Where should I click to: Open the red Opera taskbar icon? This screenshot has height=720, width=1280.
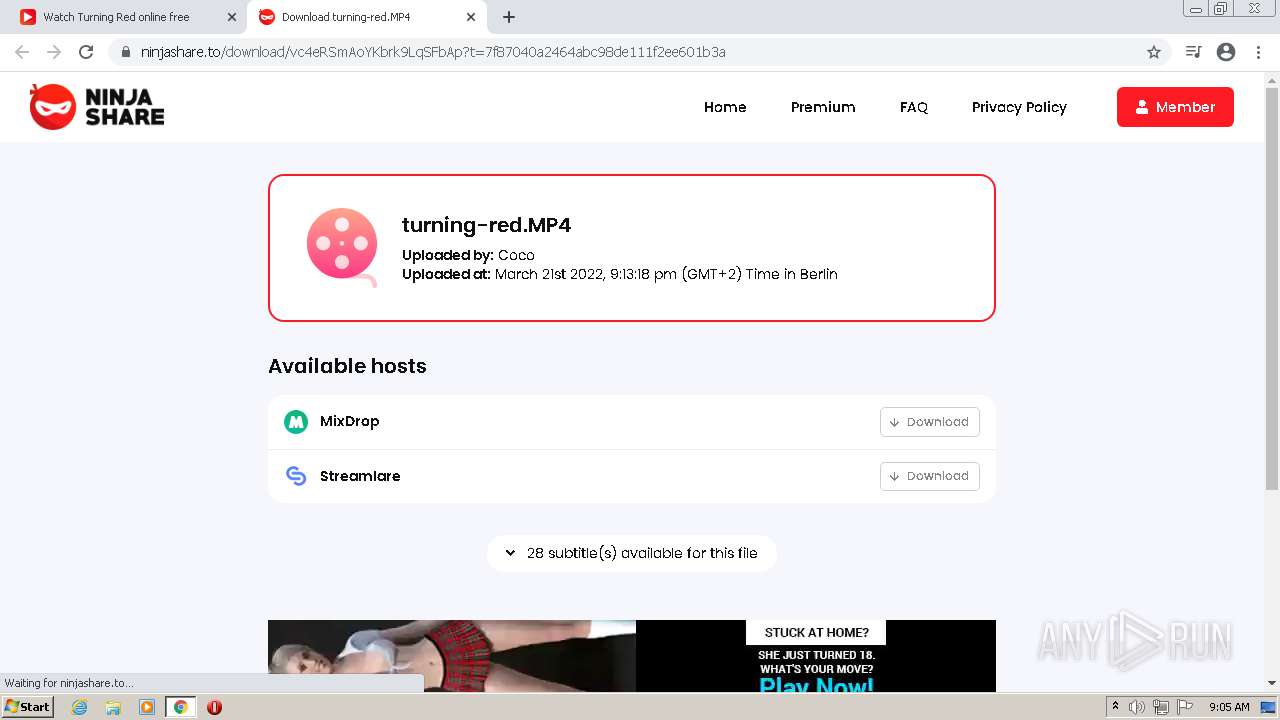click(x=214, y=707)
